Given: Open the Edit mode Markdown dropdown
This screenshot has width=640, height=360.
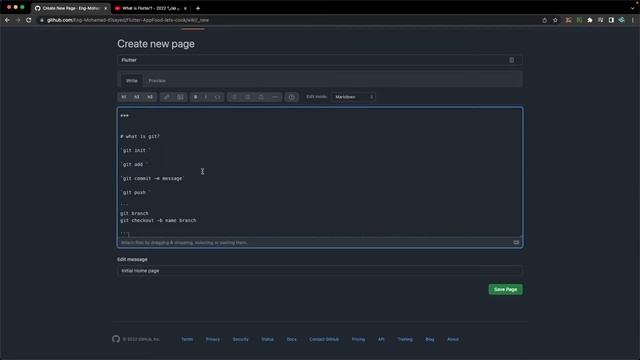Looking at the screenshot, I should pos(353,97).
